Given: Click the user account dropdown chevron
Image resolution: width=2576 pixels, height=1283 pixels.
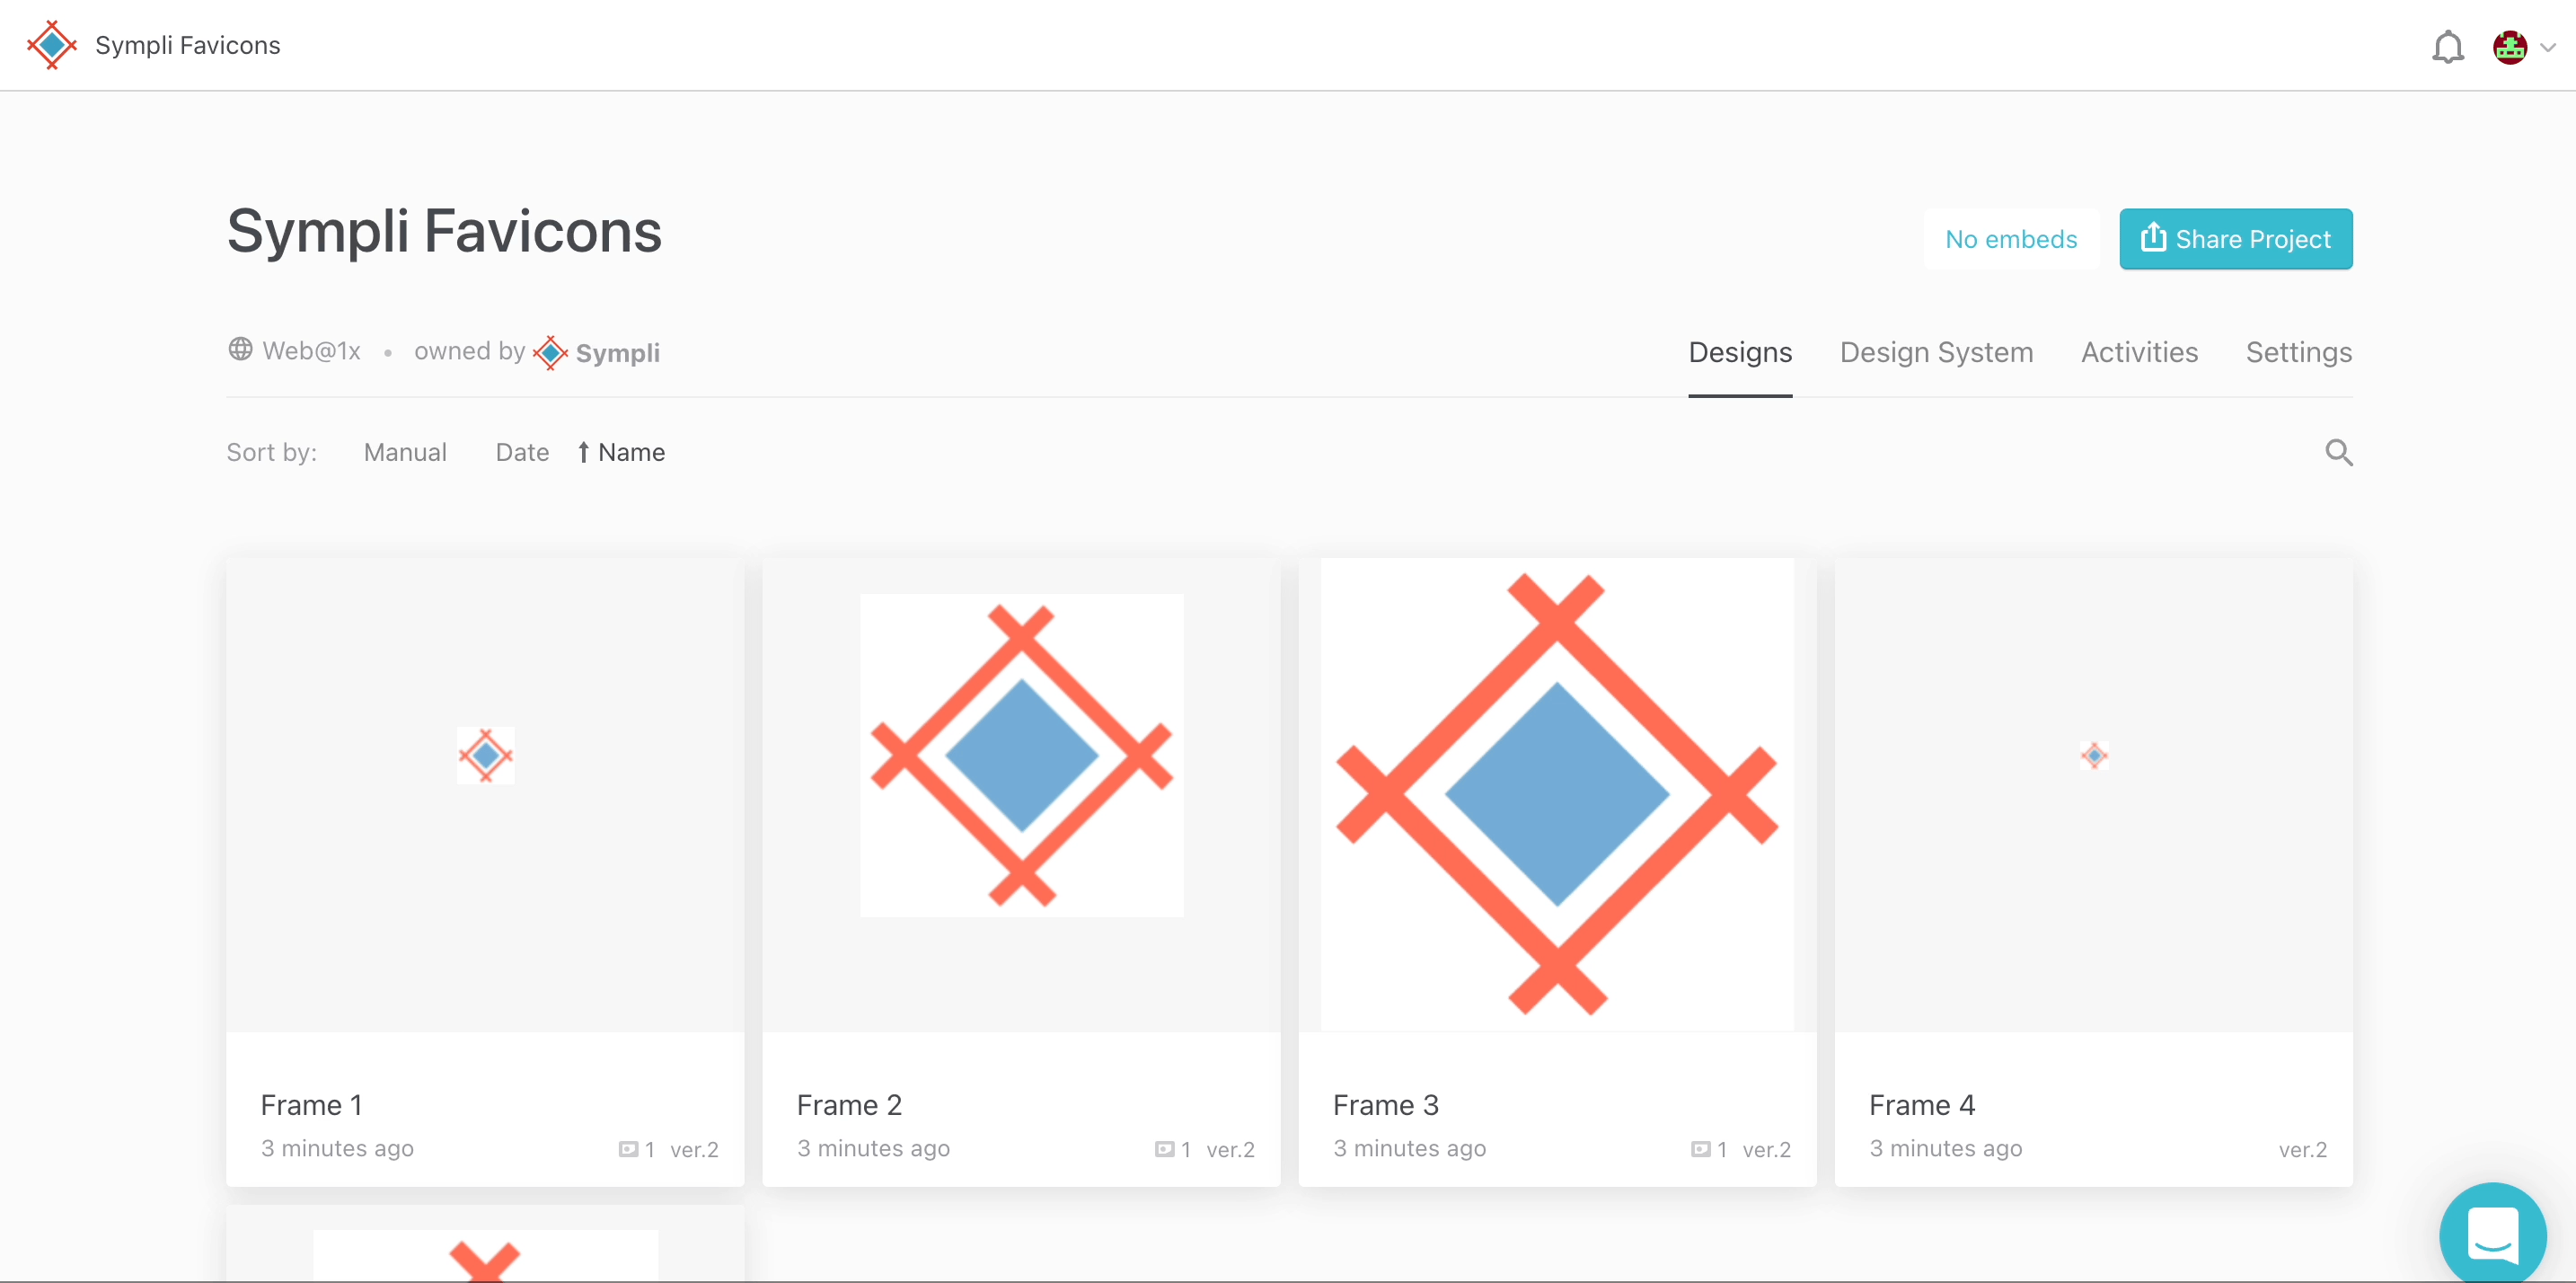Looking at the screenshot, I should pyautogui.click(x=2548, y=46).
